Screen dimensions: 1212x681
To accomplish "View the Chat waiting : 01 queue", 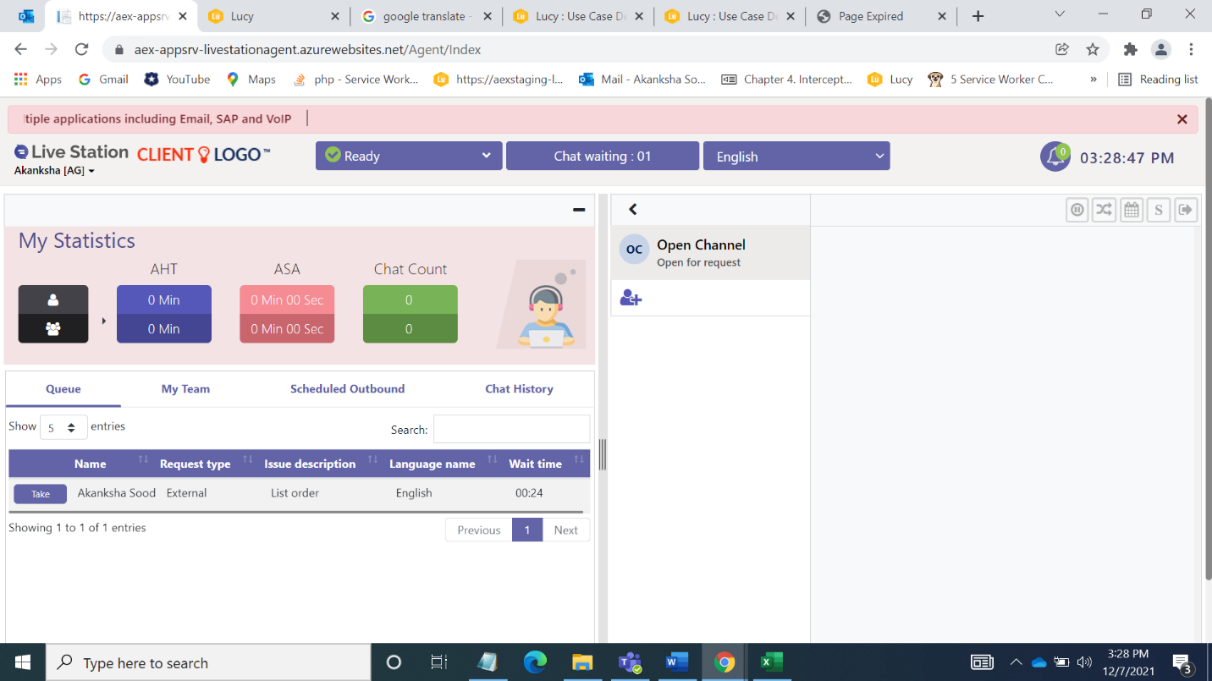I will coord(602,155).
